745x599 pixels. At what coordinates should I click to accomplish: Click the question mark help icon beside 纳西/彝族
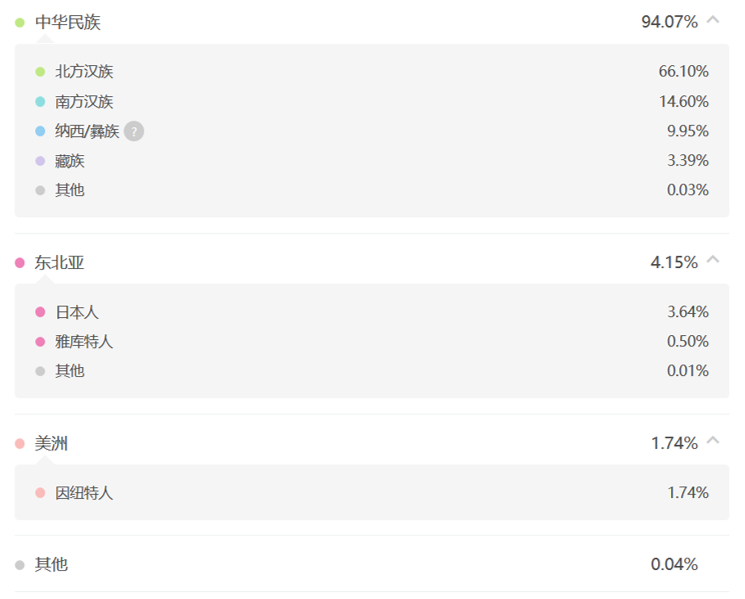coord(134,131)
